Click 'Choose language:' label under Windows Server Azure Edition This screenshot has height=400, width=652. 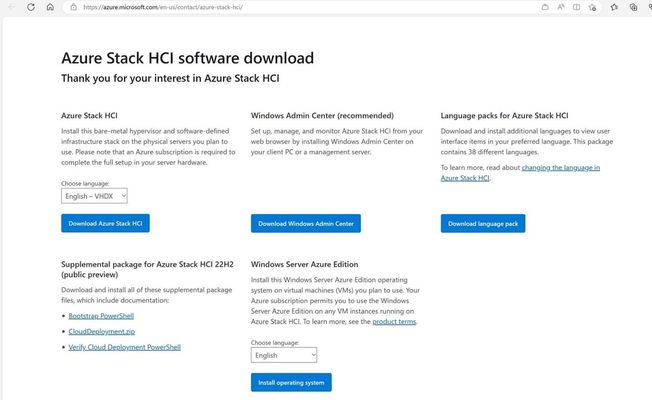coord(275,343)
